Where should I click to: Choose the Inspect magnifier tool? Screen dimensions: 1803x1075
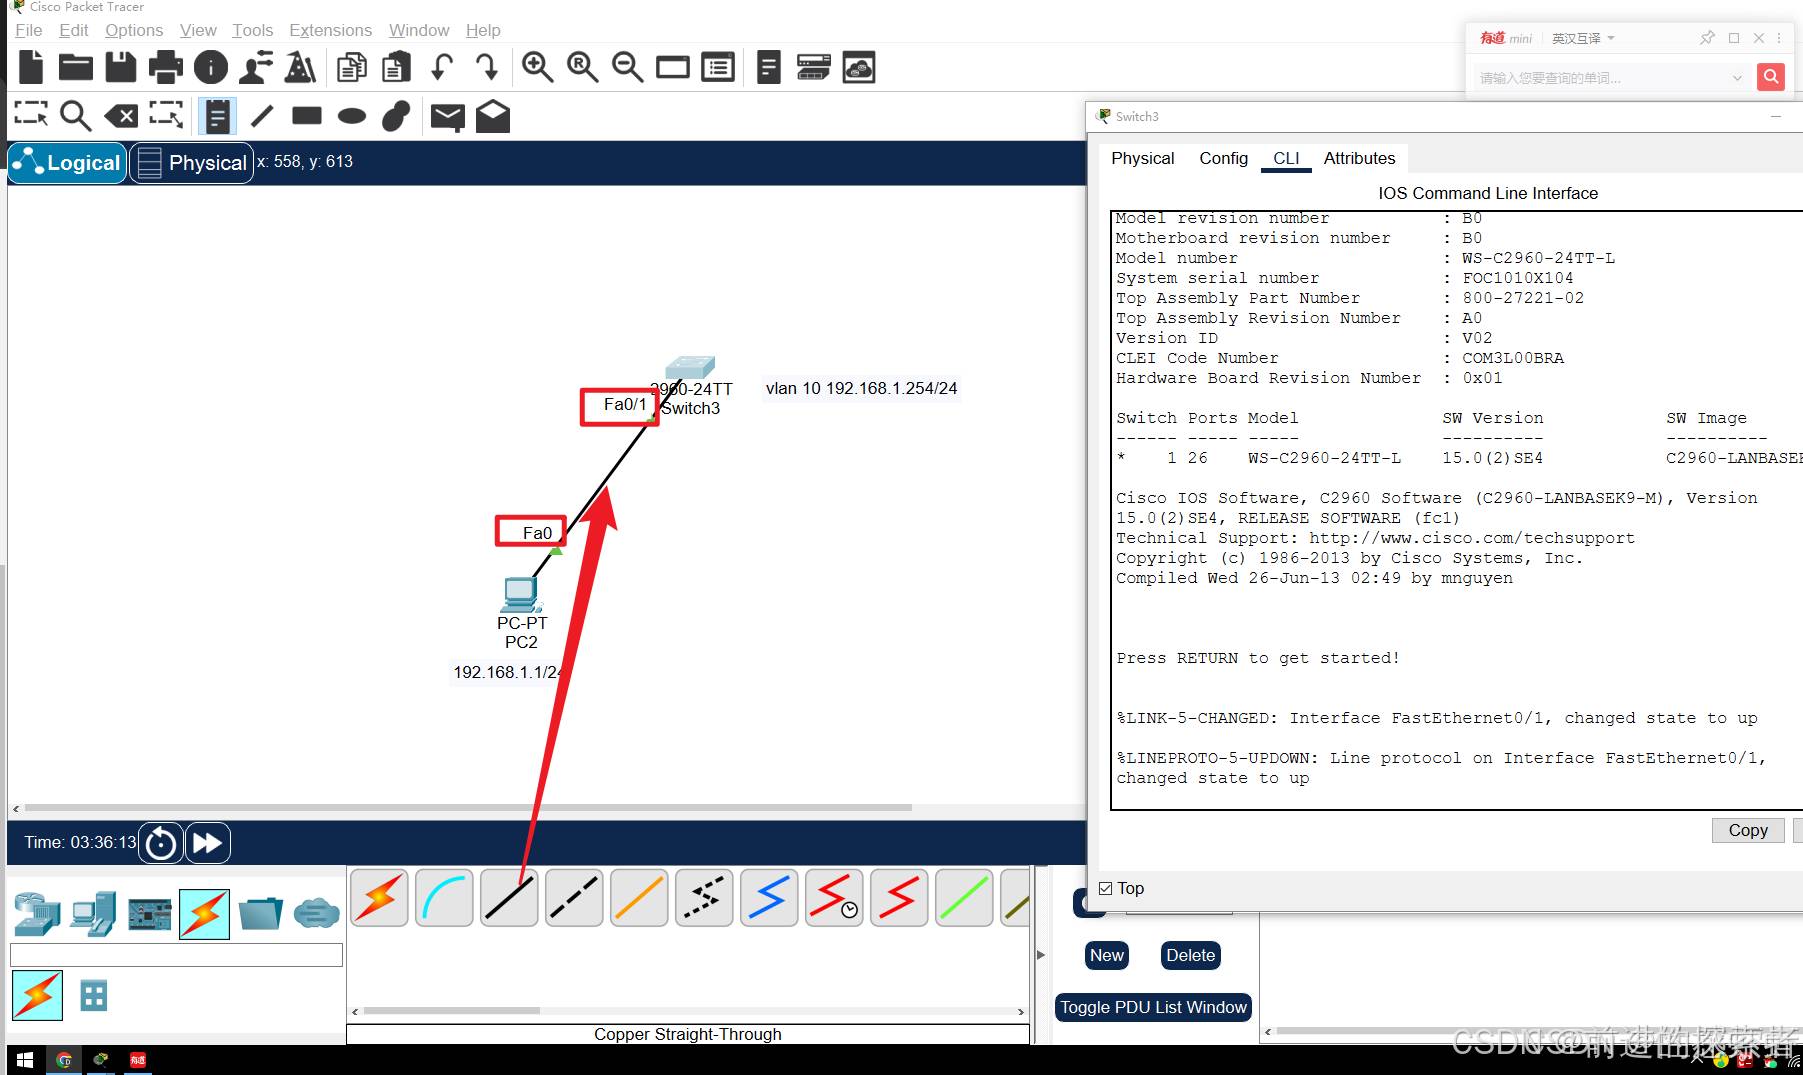point(76,116)
